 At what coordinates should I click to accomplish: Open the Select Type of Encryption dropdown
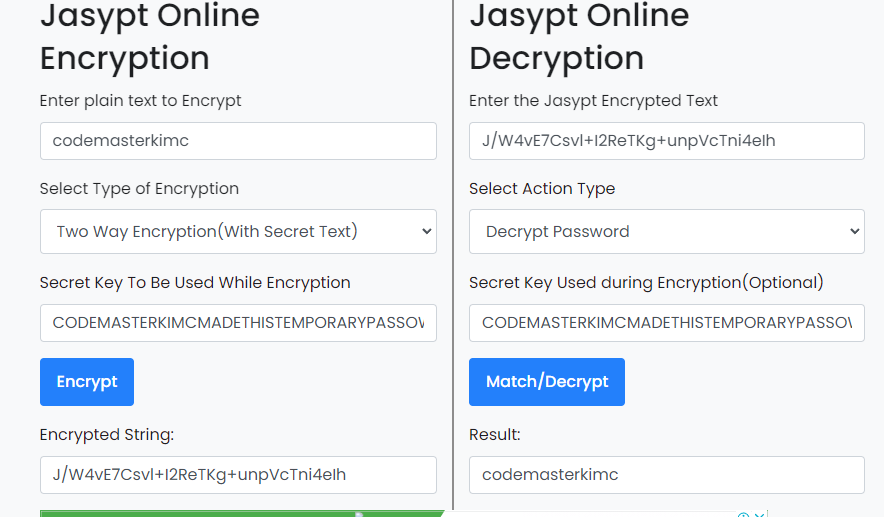pos(238,231)
